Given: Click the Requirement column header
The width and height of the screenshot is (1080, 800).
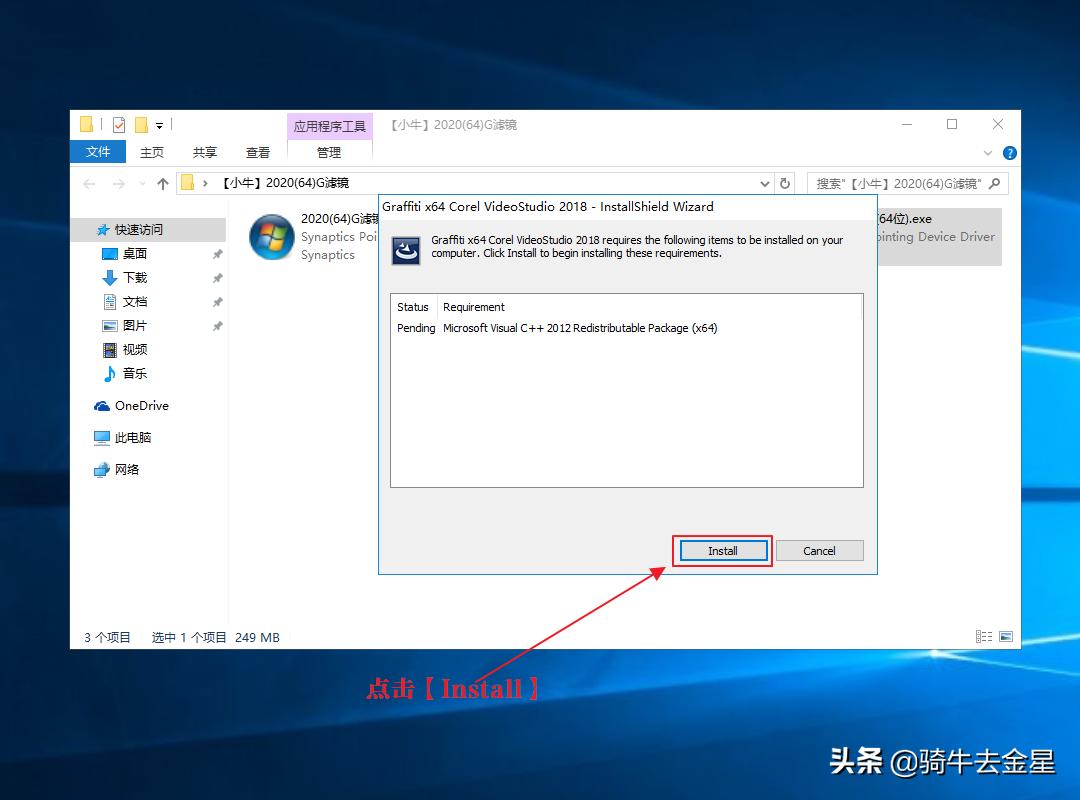Looking at the screenshot, I should tap(474, 307).
